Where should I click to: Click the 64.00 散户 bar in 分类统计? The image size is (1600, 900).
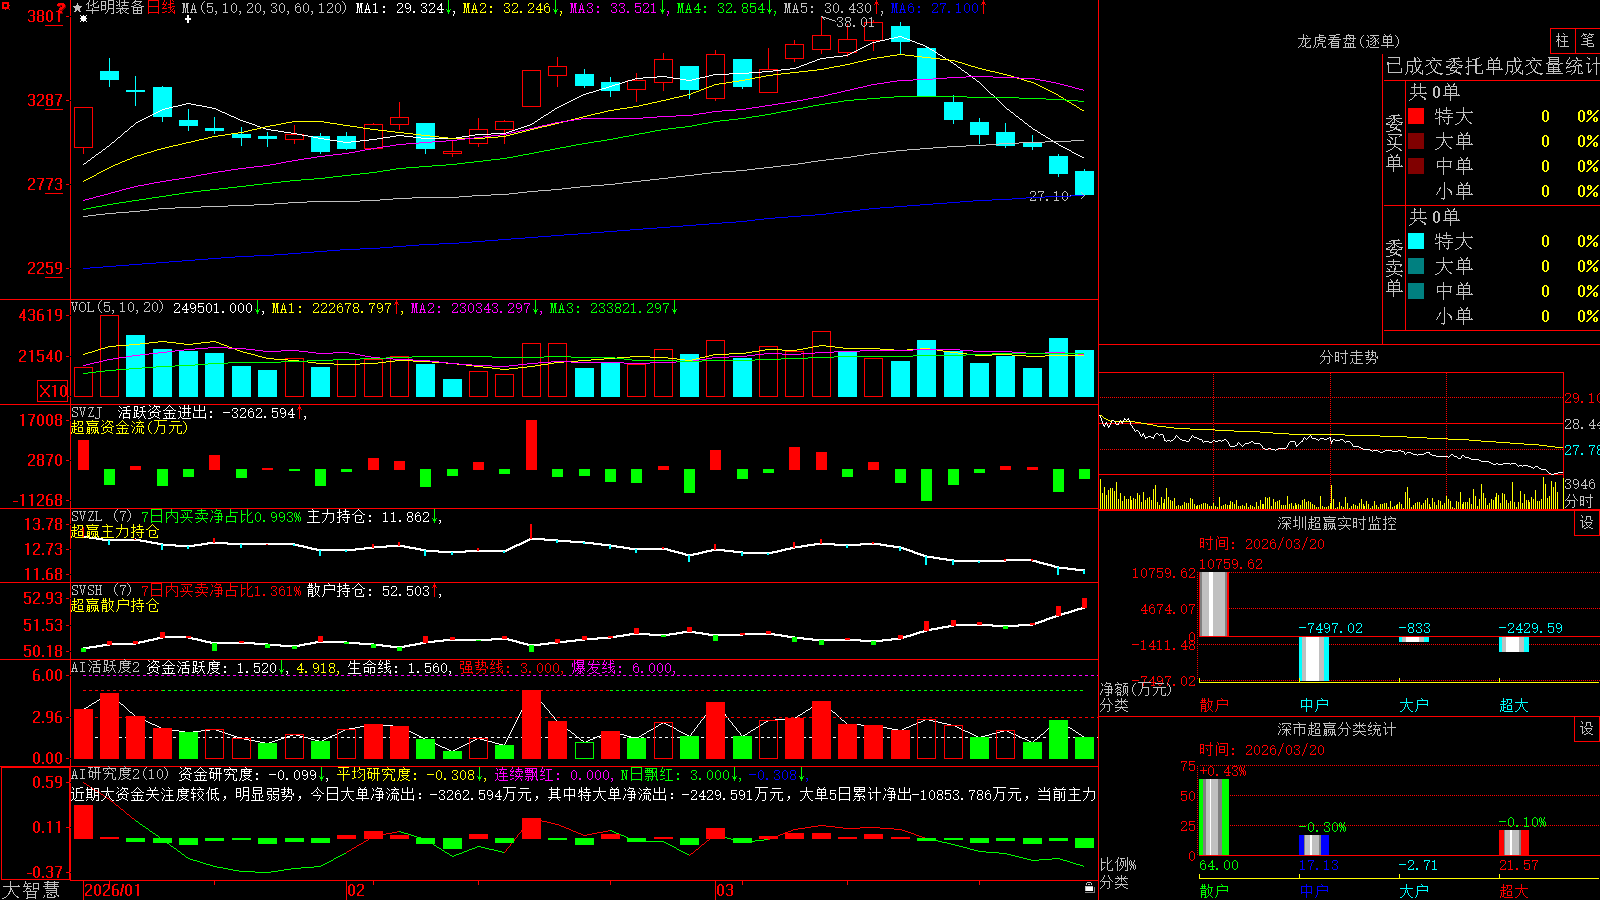1214,817
